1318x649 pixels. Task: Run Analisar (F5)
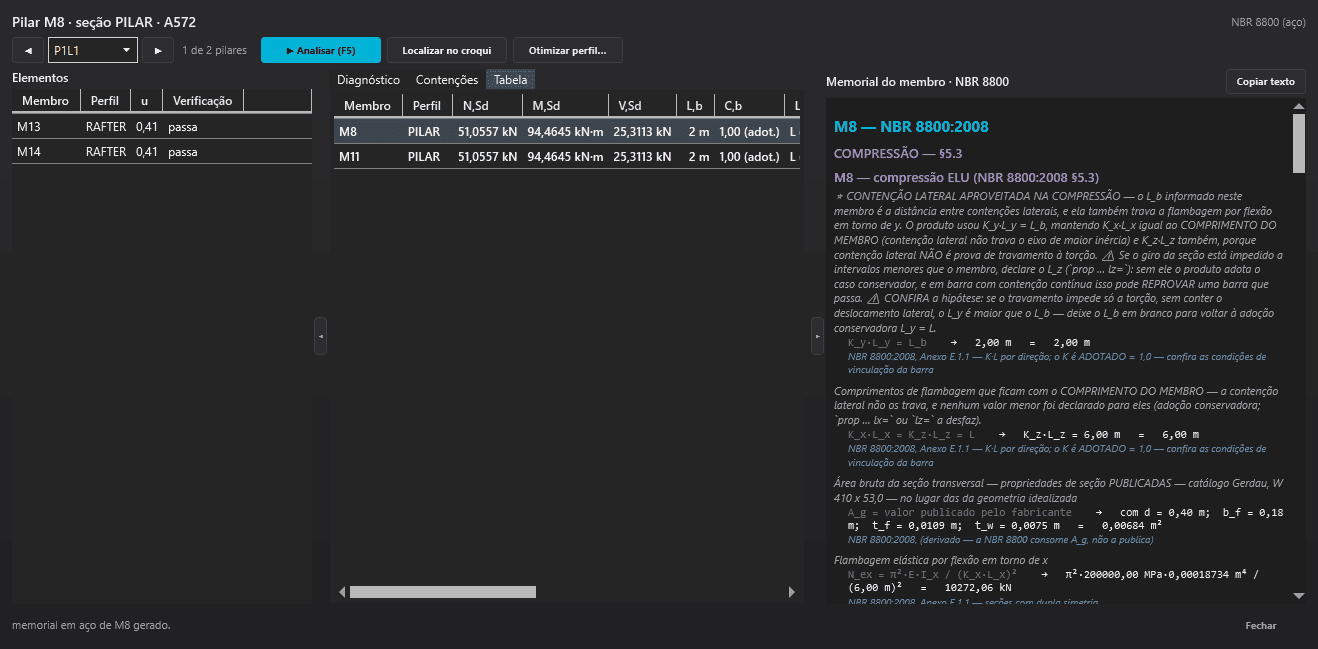[x=321, y=50]
